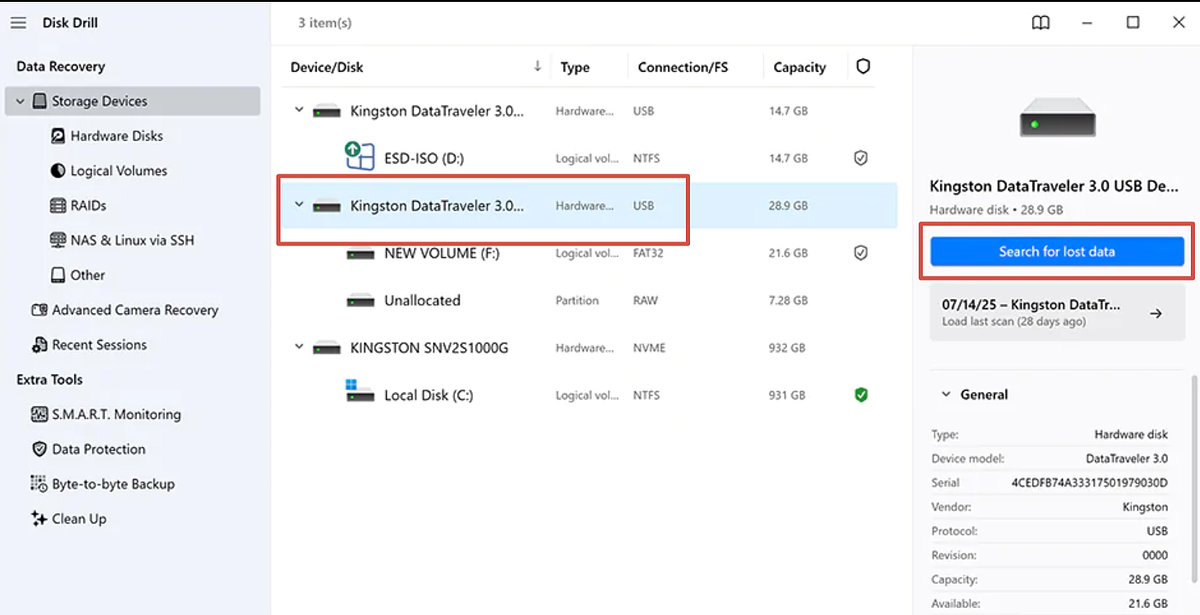Open S.M.A.R.T. Monitoring tool
Screen dimensions: 1200x615
tap(116, 414)
